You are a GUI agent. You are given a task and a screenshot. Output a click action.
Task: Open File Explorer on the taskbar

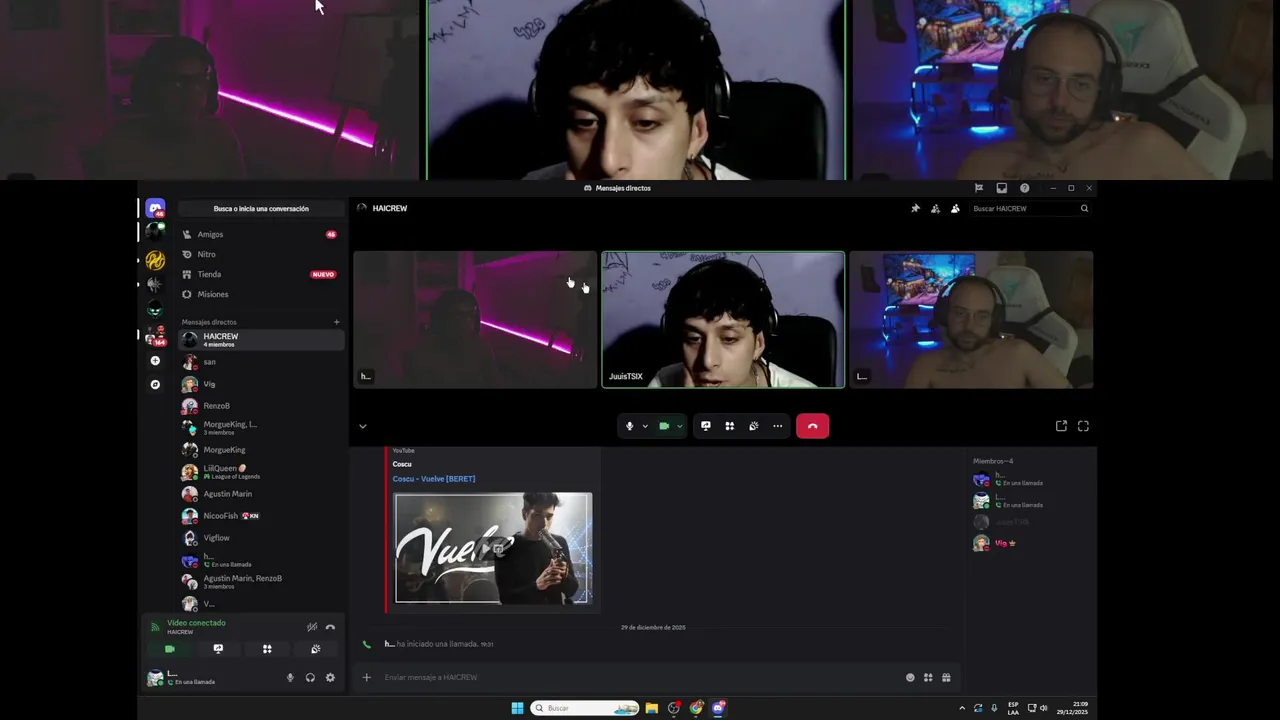click(x=652, y=708)
